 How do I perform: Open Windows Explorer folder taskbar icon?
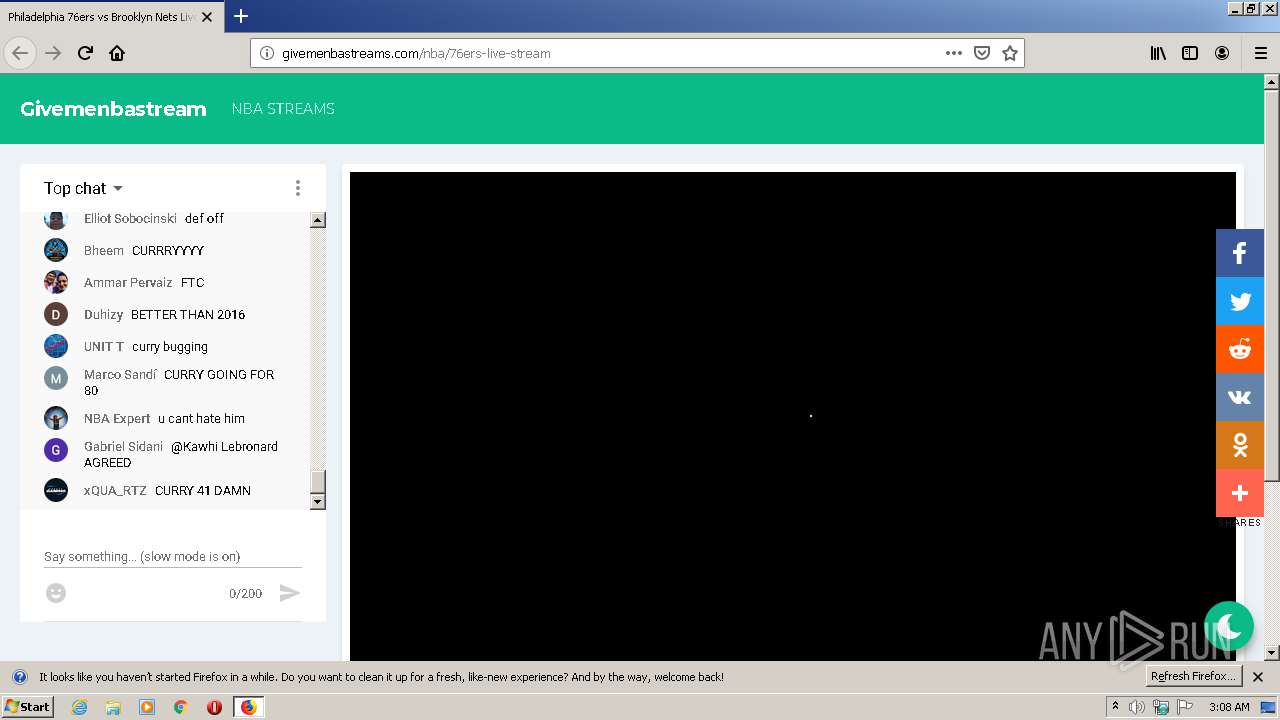click(113, 707)
